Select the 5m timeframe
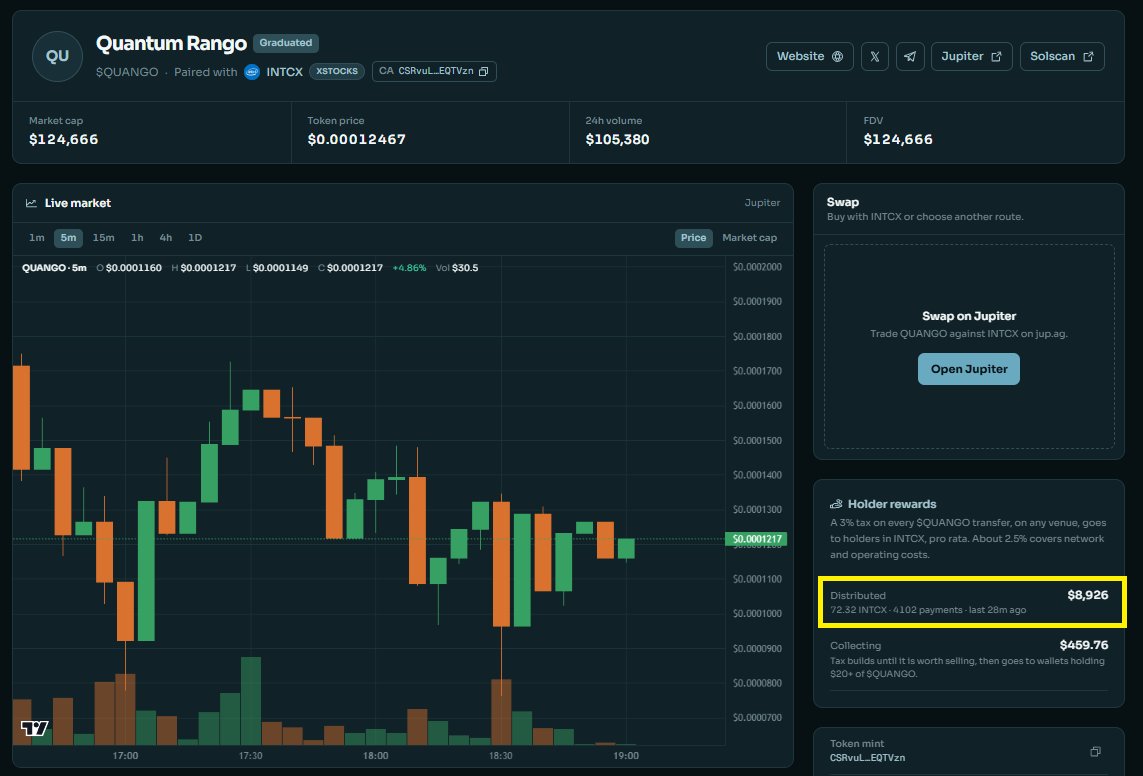The height and width of the screenshot is (776, 1143). [68, 238]
